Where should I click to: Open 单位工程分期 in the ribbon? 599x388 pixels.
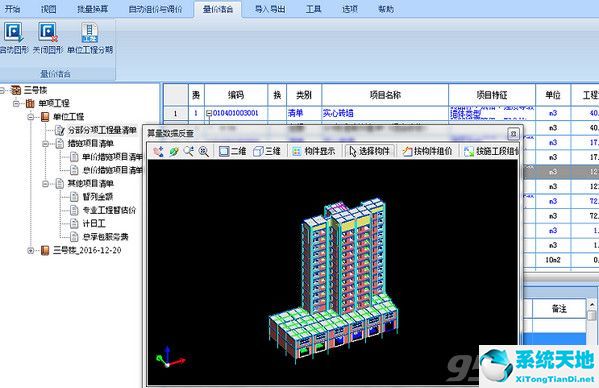point(90,38)
